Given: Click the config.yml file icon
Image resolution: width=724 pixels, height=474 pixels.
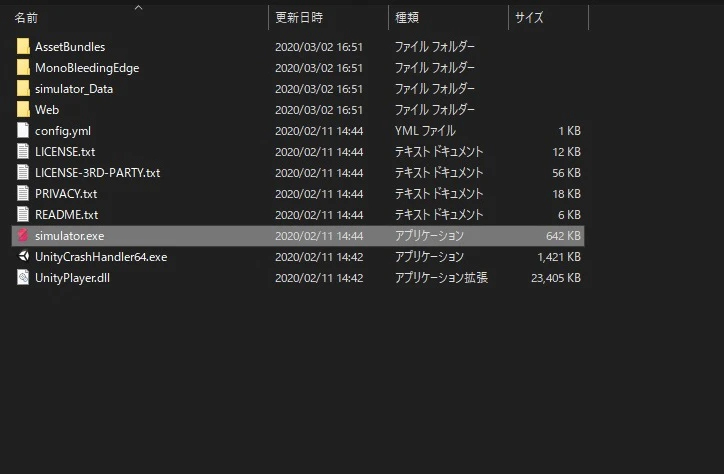Looking at the screenshot, I should tap(23, 131).
